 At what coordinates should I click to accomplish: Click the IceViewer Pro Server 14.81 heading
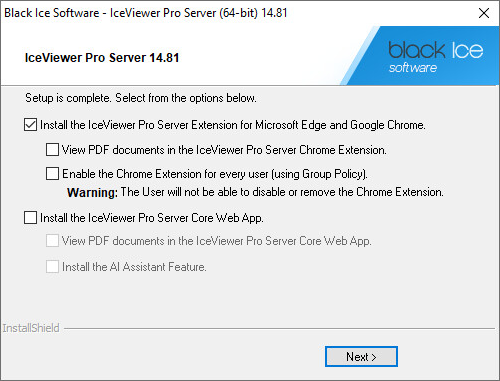coord(102,58)
